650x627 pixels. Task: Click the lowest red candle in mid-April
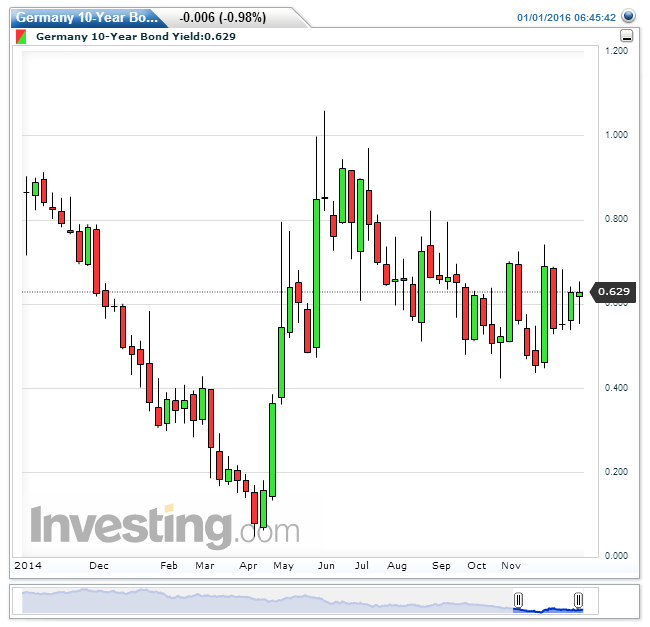(255, 508)
